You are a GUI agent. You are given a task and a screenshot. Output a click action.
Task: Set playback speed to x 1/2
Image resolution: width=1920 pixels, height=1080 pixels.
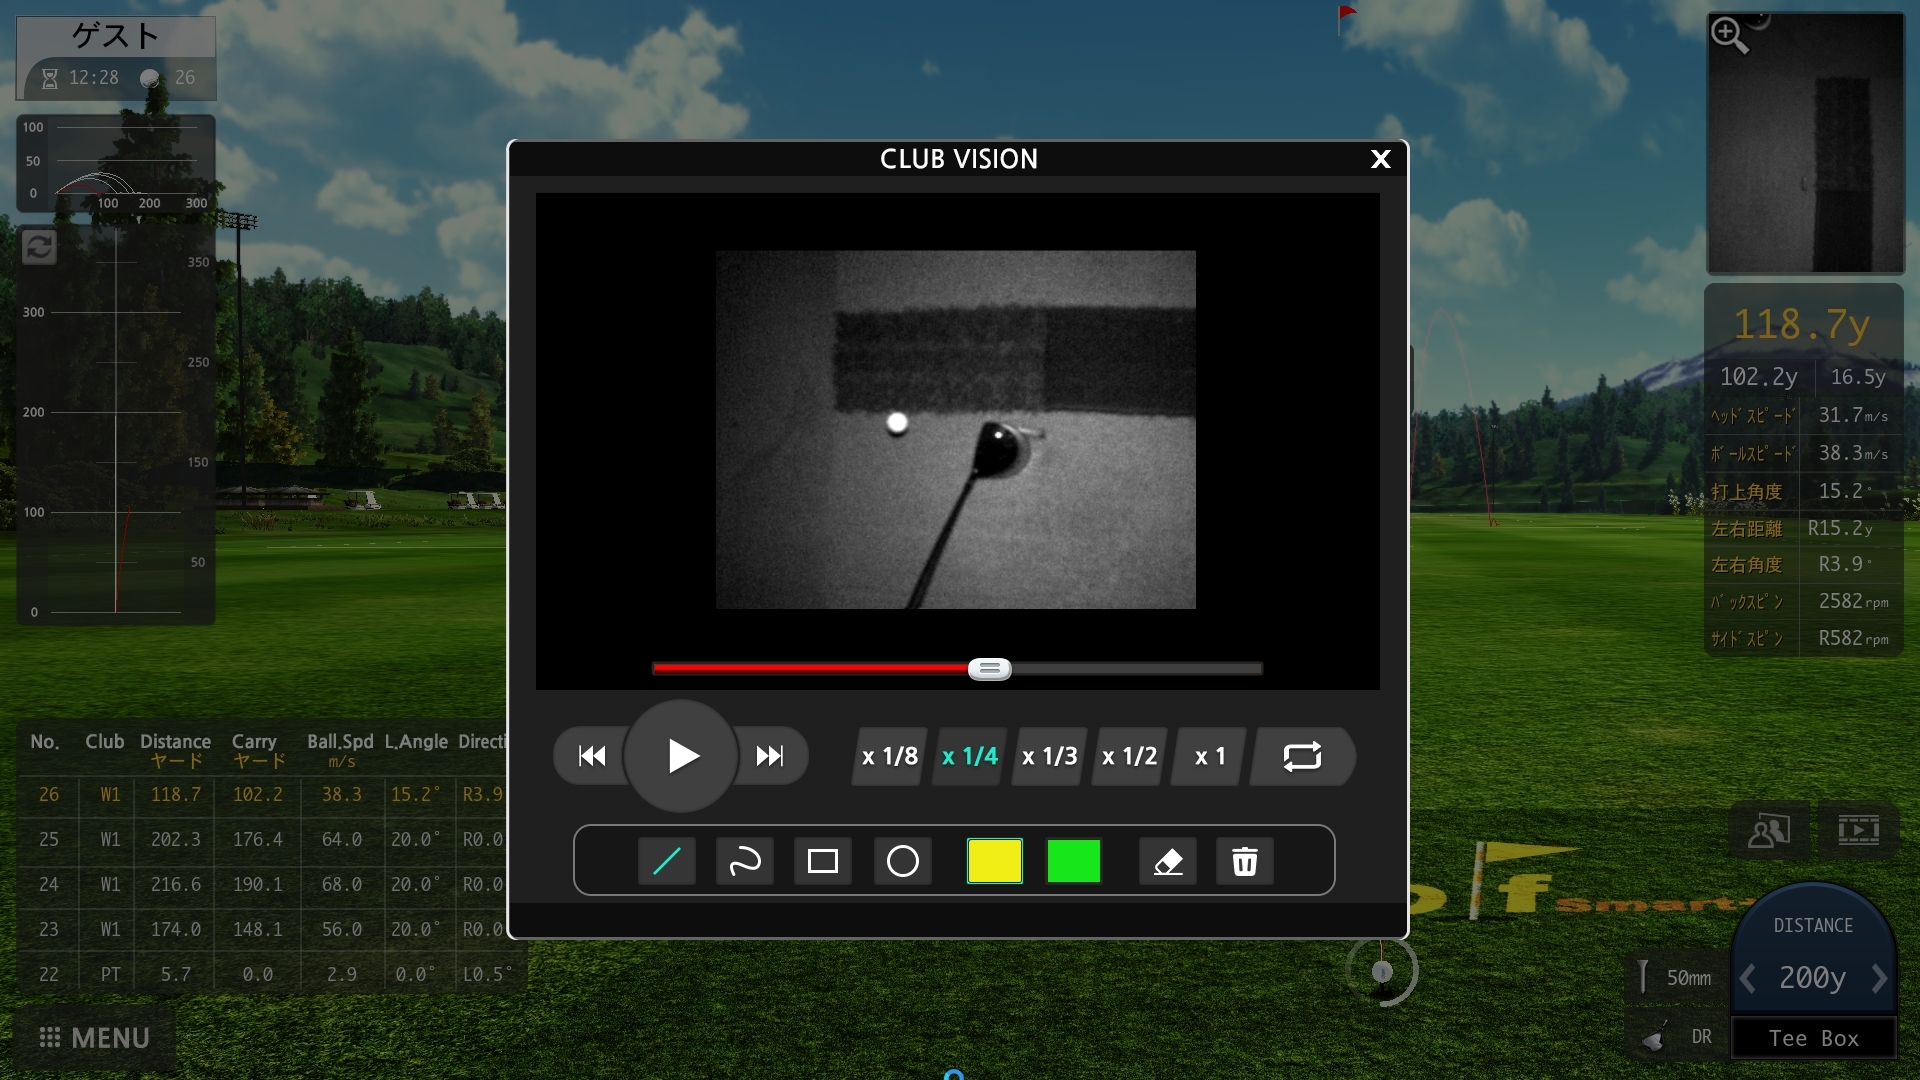click(1130, 756)
